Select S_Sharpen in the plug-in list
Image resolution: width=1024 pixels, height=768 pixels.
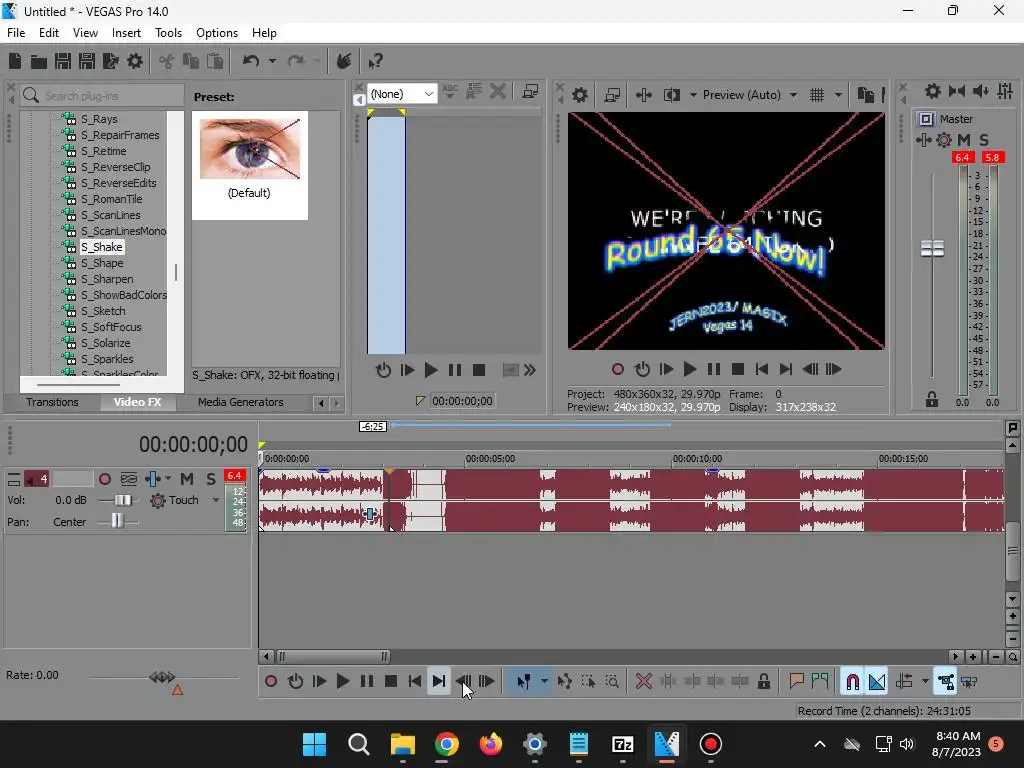(x=108, y=280)
